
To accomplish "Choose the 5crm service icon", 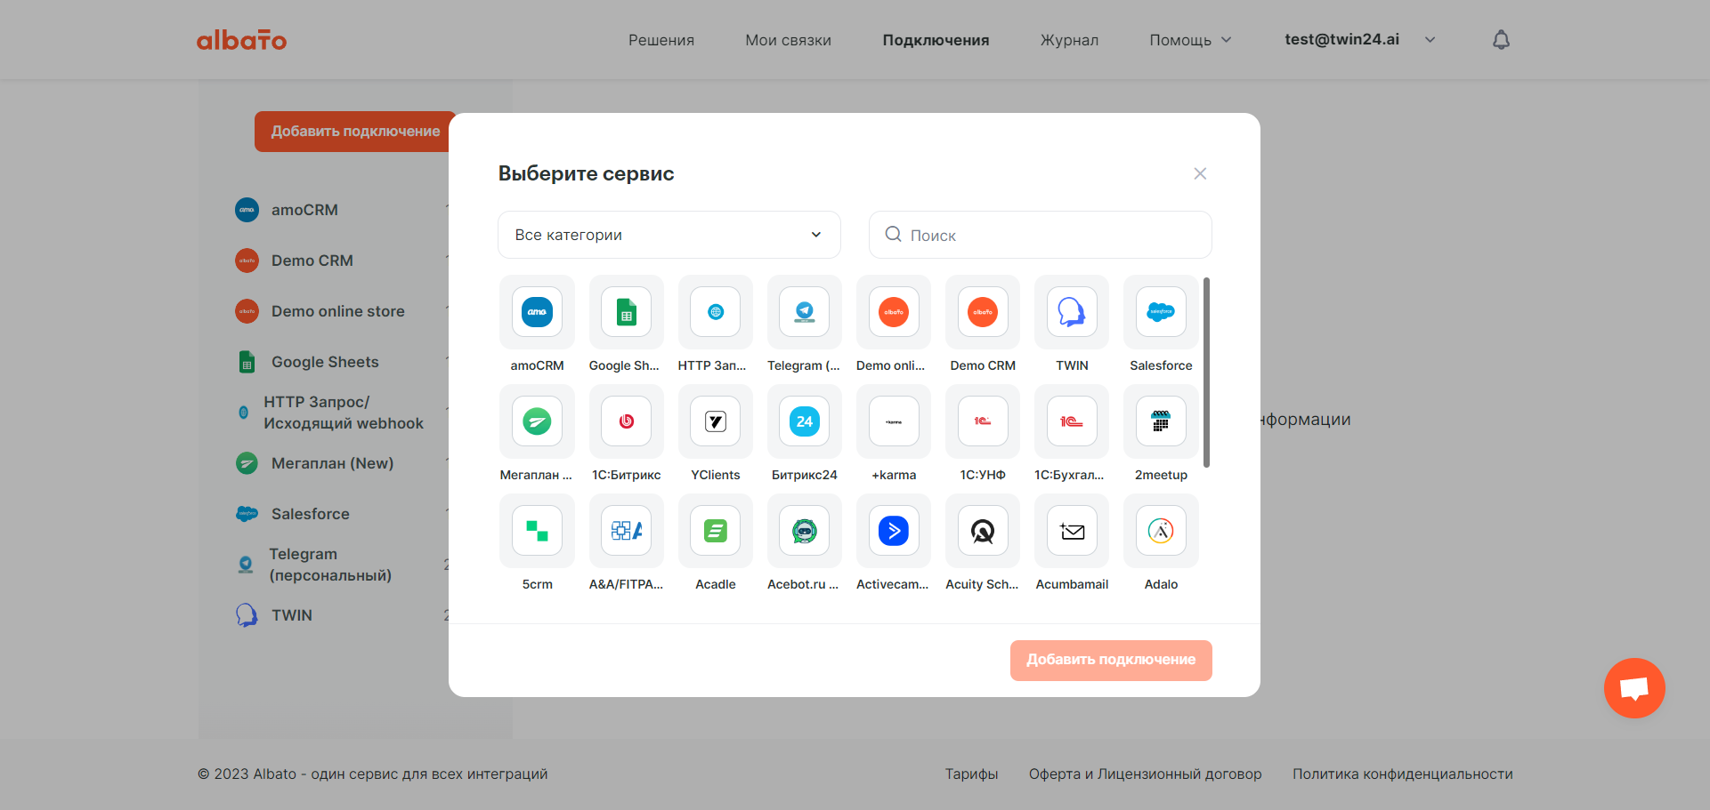I will (x=537, y=530).
